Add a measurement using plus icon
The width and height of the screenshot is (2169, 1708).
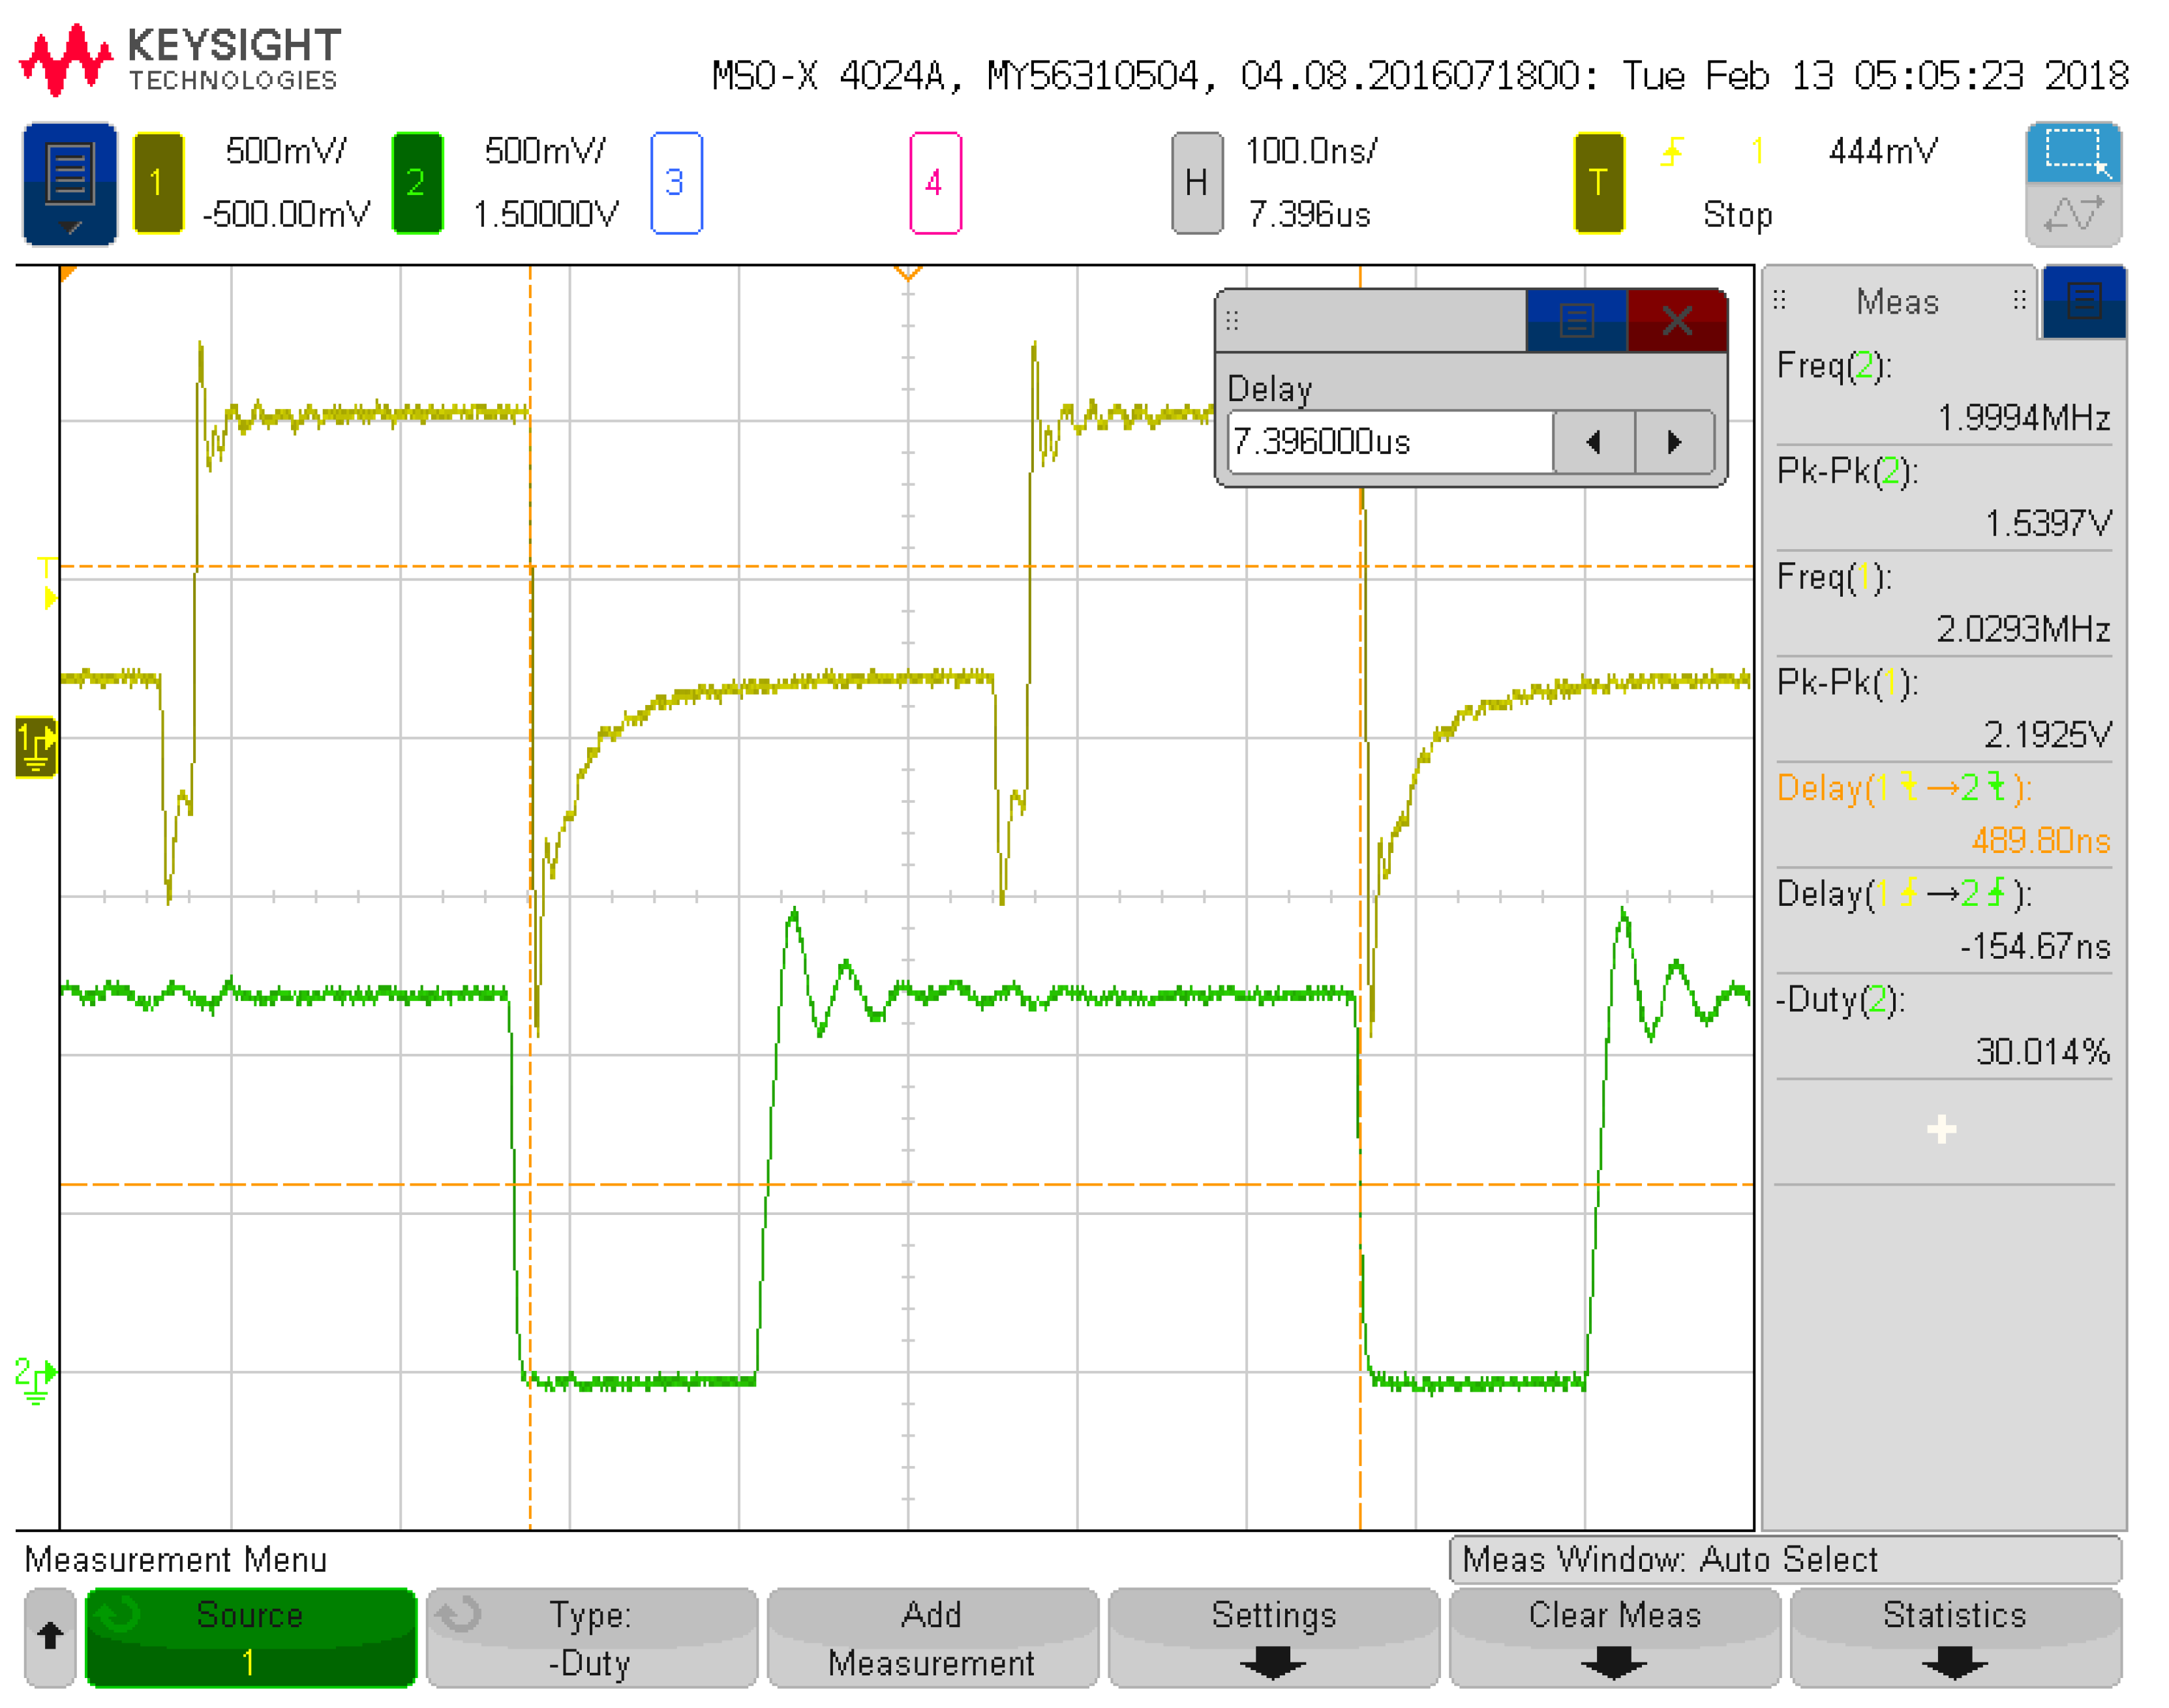(1941, 1130)
